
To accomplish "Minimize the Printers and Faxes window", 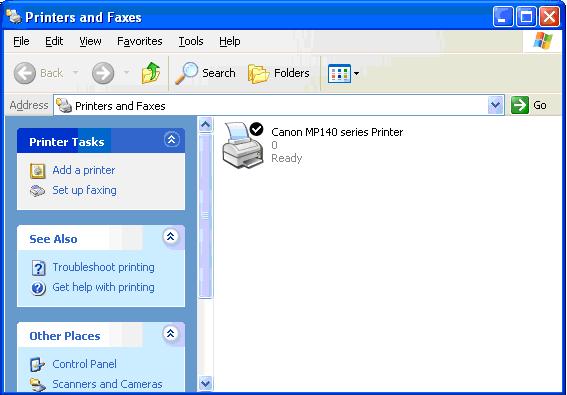I will coord(502,17).
